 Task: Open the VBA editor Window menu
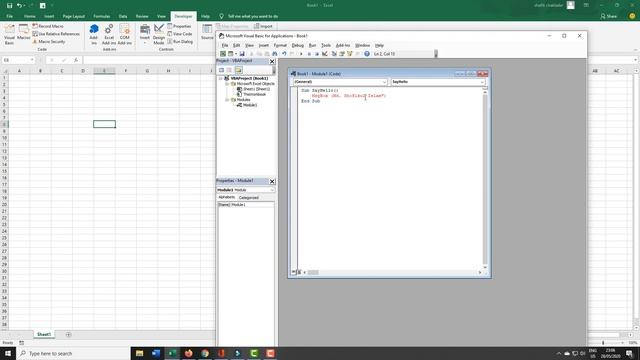pyautogui.click(x=362, y=45)
